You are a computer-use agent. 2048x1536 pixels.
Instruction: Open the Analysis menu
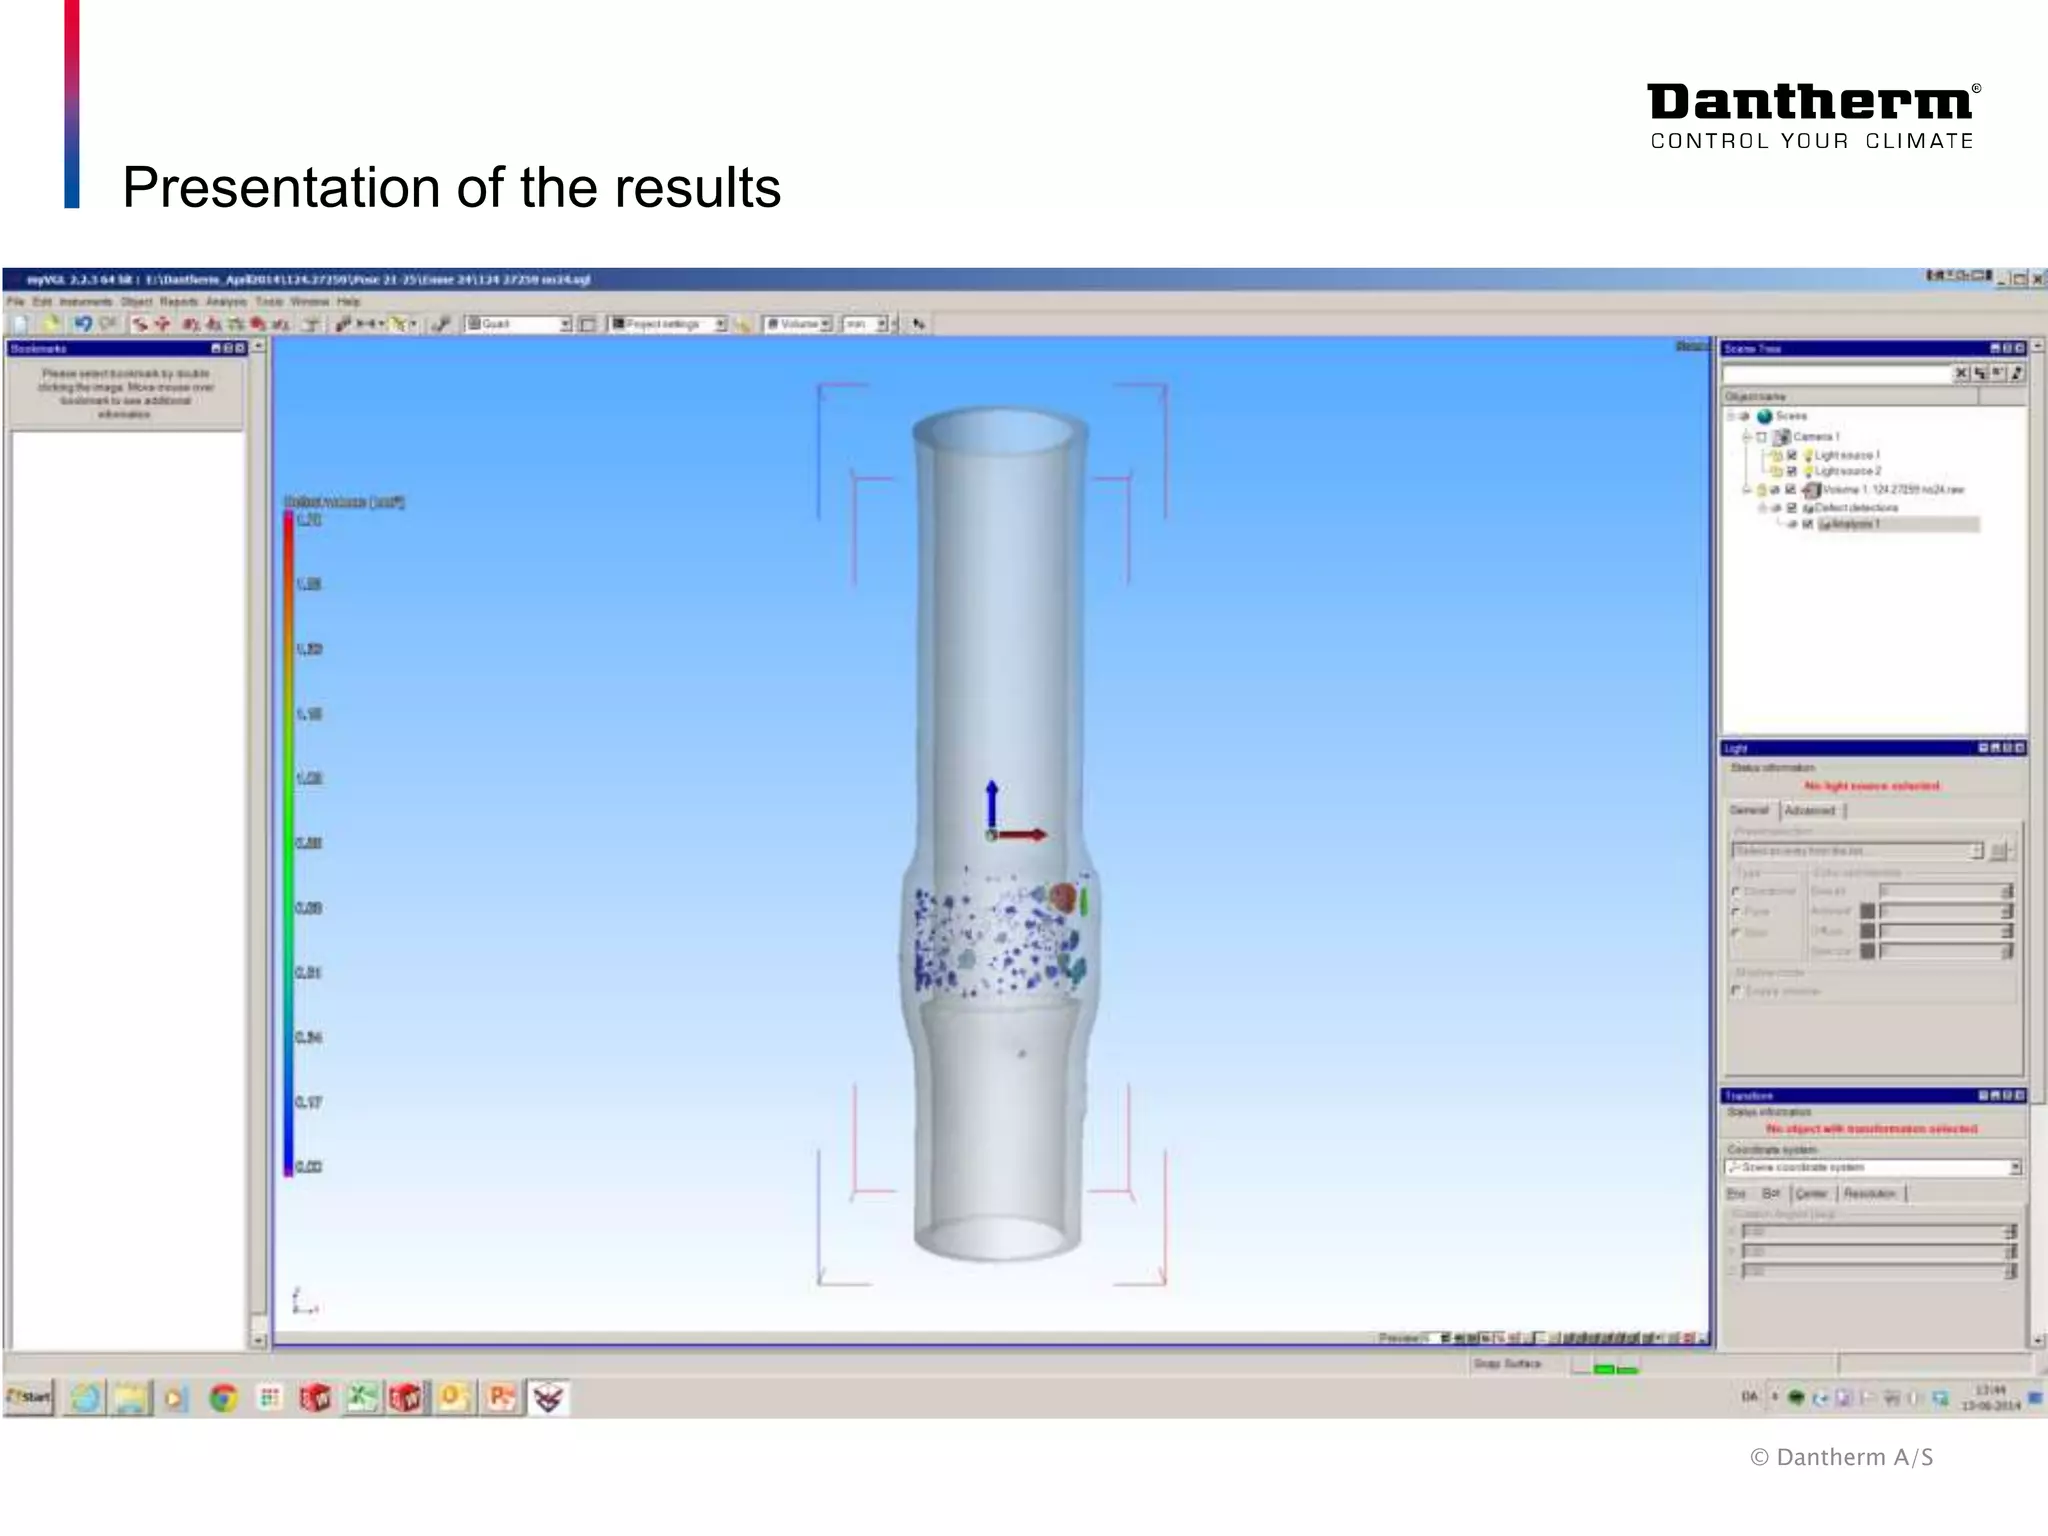pos(227,301)
